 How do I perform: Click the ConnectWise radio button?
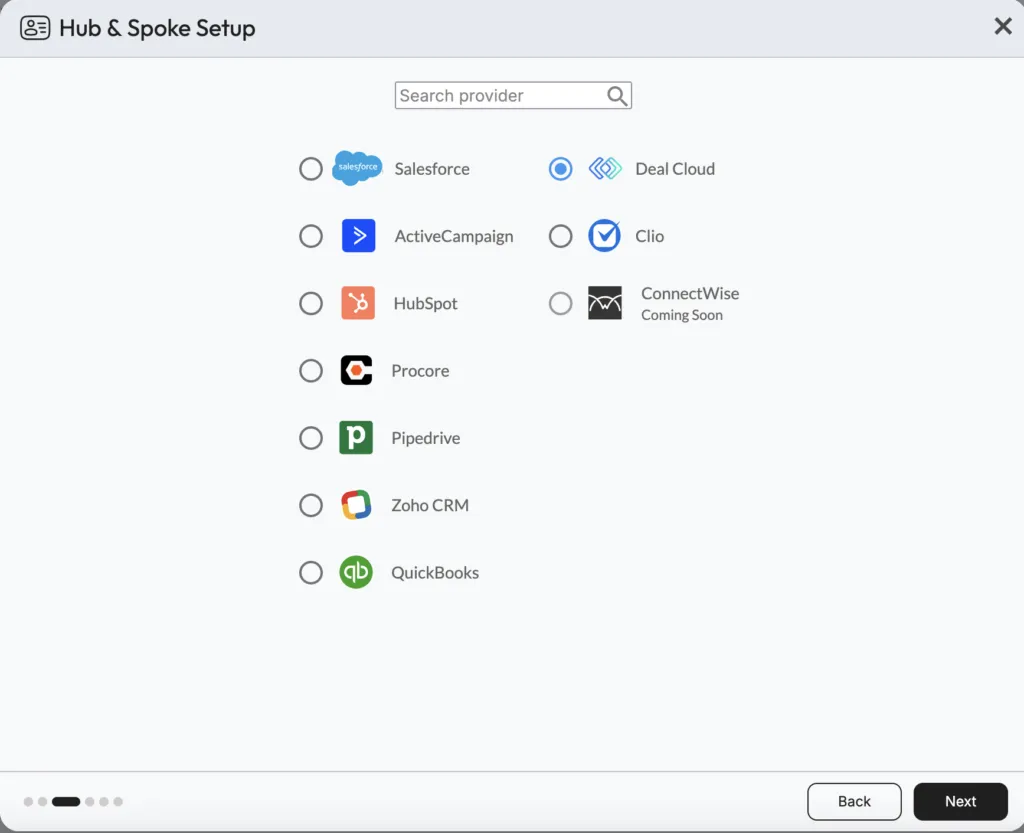(x=560, y=303)
